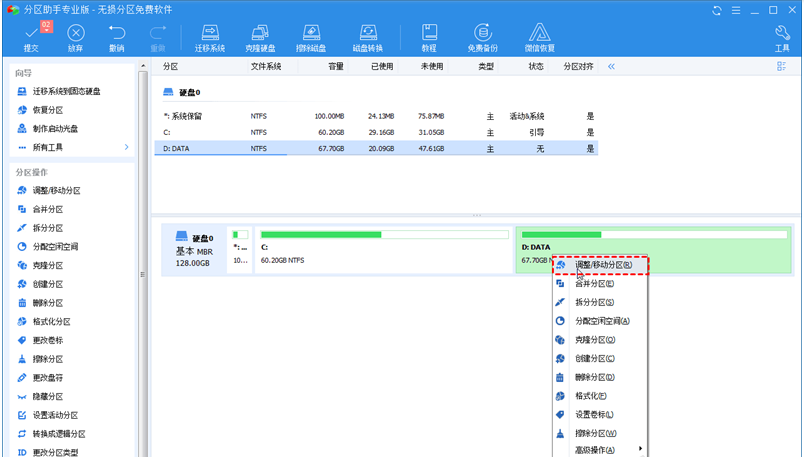Image resolution: width=804 pixels, height=457 pixels.
Task: Choose 调整/移动分区 in the left sidebar
Action: pyautogui.click(x=56, y=190)
